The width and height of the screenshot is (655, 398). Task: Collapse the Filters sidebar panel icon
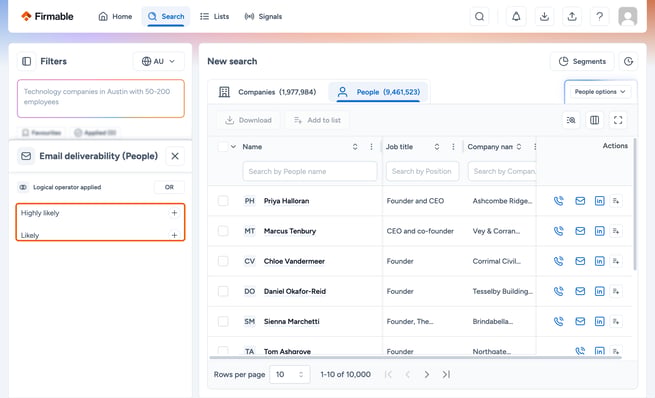pos(26,61)
